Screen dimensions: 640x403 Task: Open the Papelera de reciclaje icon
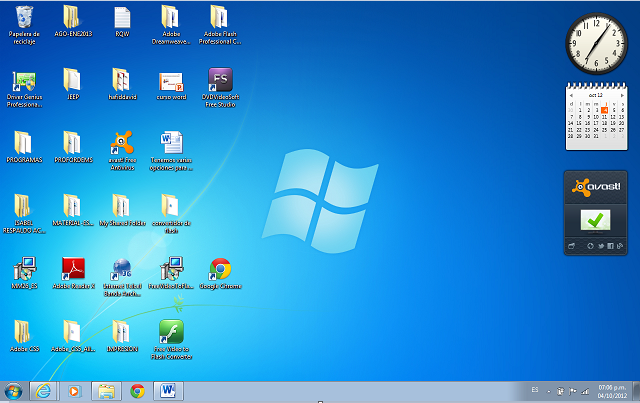[22, 18]
